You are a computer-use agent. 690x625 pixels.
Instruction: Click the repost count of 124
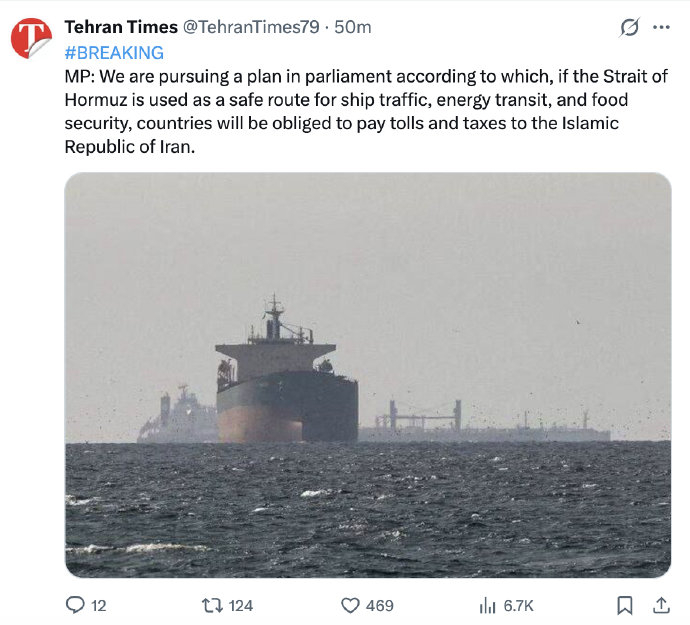(x=241, y=605)
